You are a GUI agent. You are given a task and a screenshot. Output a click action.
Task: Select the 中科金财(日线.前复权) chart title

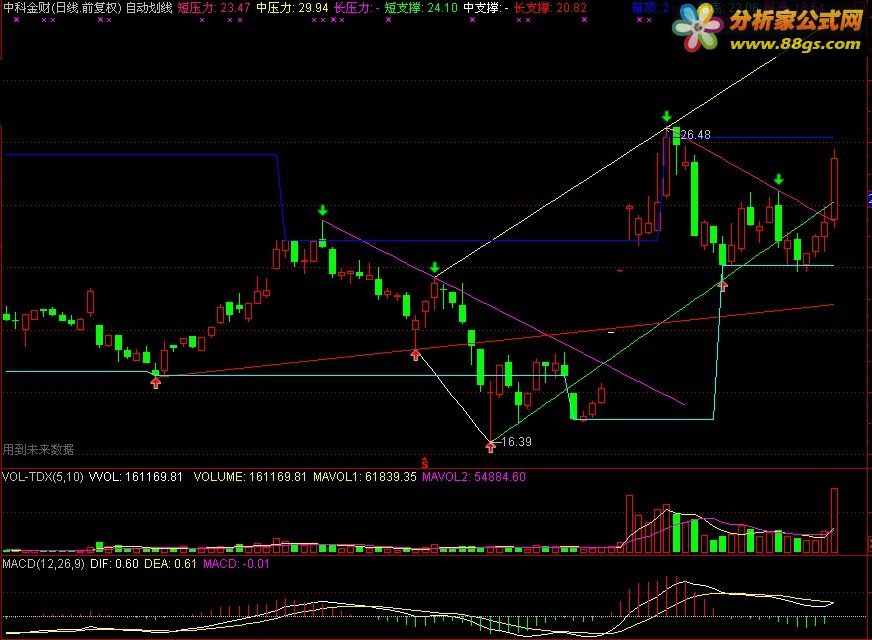[62, 8]
